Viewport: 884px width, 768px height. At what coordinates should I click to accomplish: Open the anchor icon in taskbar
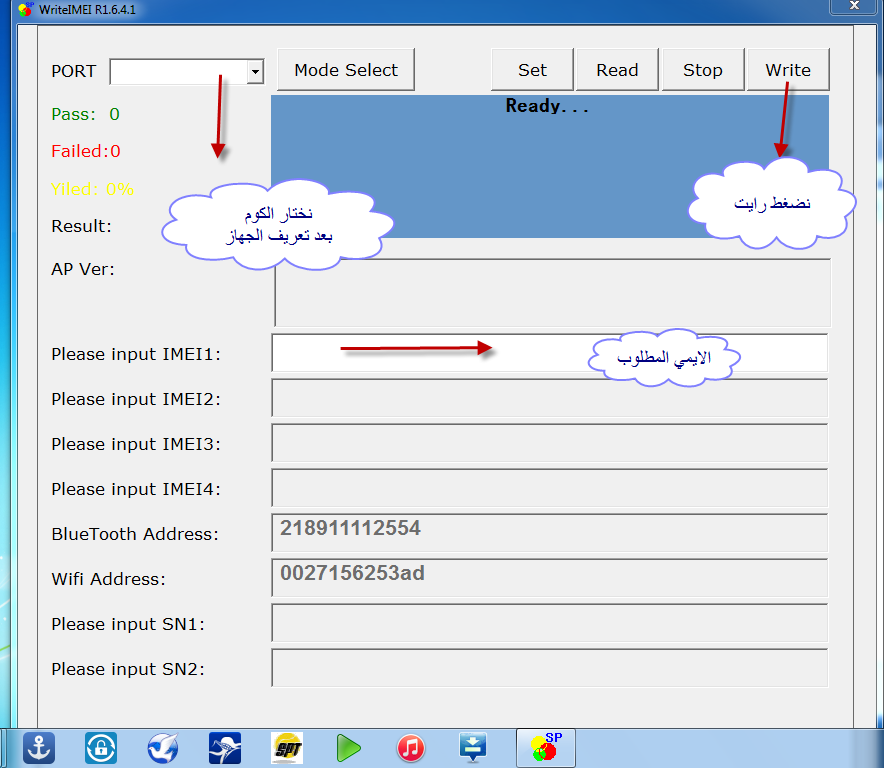[x=39, y=748]
